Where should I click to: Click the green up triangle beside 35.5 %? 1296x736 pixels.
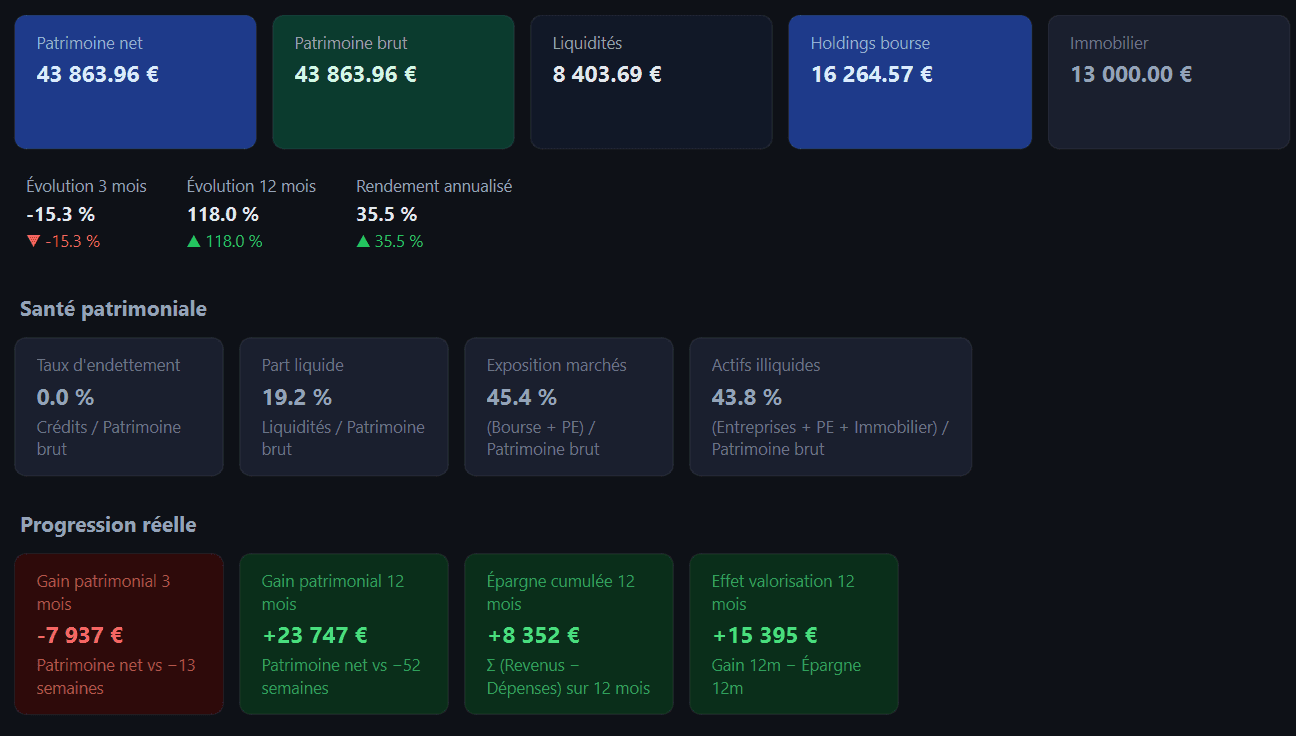tap(363, 241)
